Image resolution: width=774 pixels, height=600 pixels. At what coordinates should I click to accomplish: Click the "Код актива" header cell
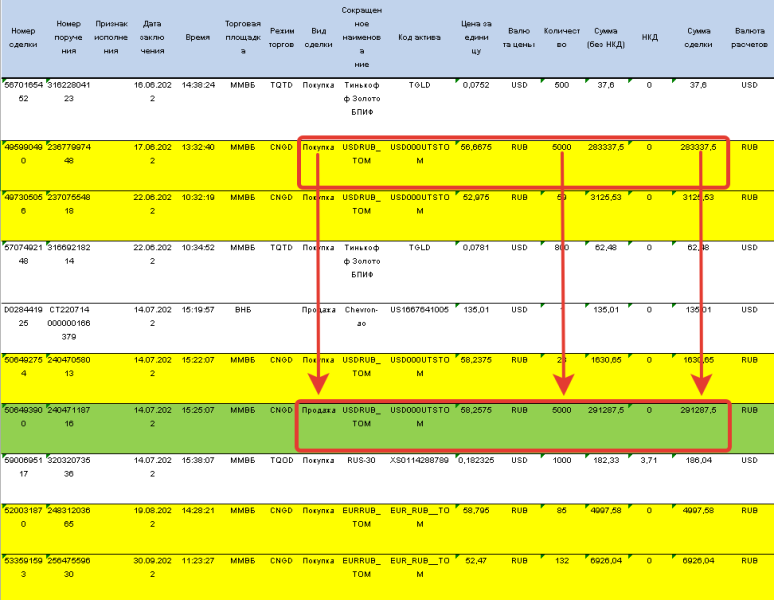[419, 38]
